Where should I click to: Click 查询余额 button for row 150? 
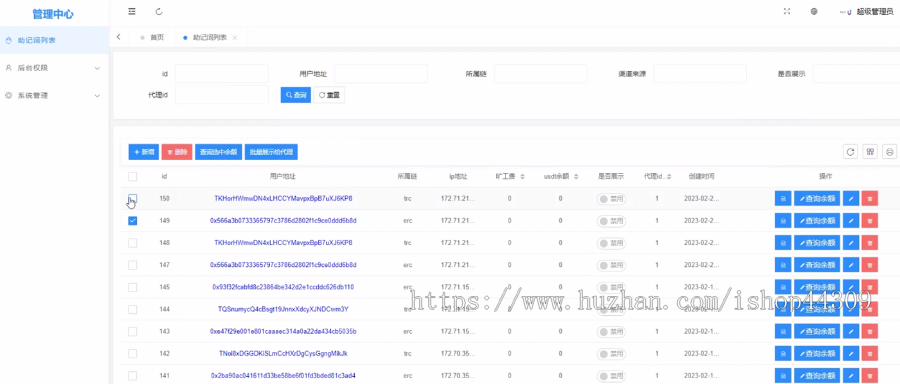click(817, 199)
